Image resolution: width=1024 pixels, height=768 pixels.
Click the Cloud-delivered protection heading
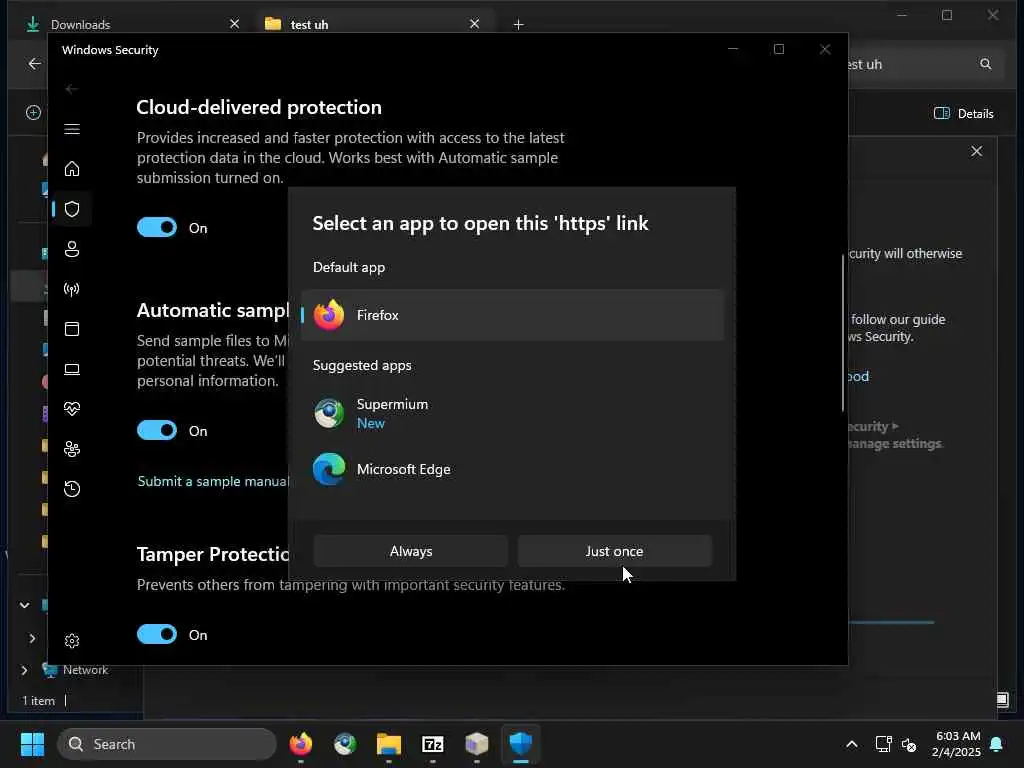pyautogui.click(x=259, y=107)
